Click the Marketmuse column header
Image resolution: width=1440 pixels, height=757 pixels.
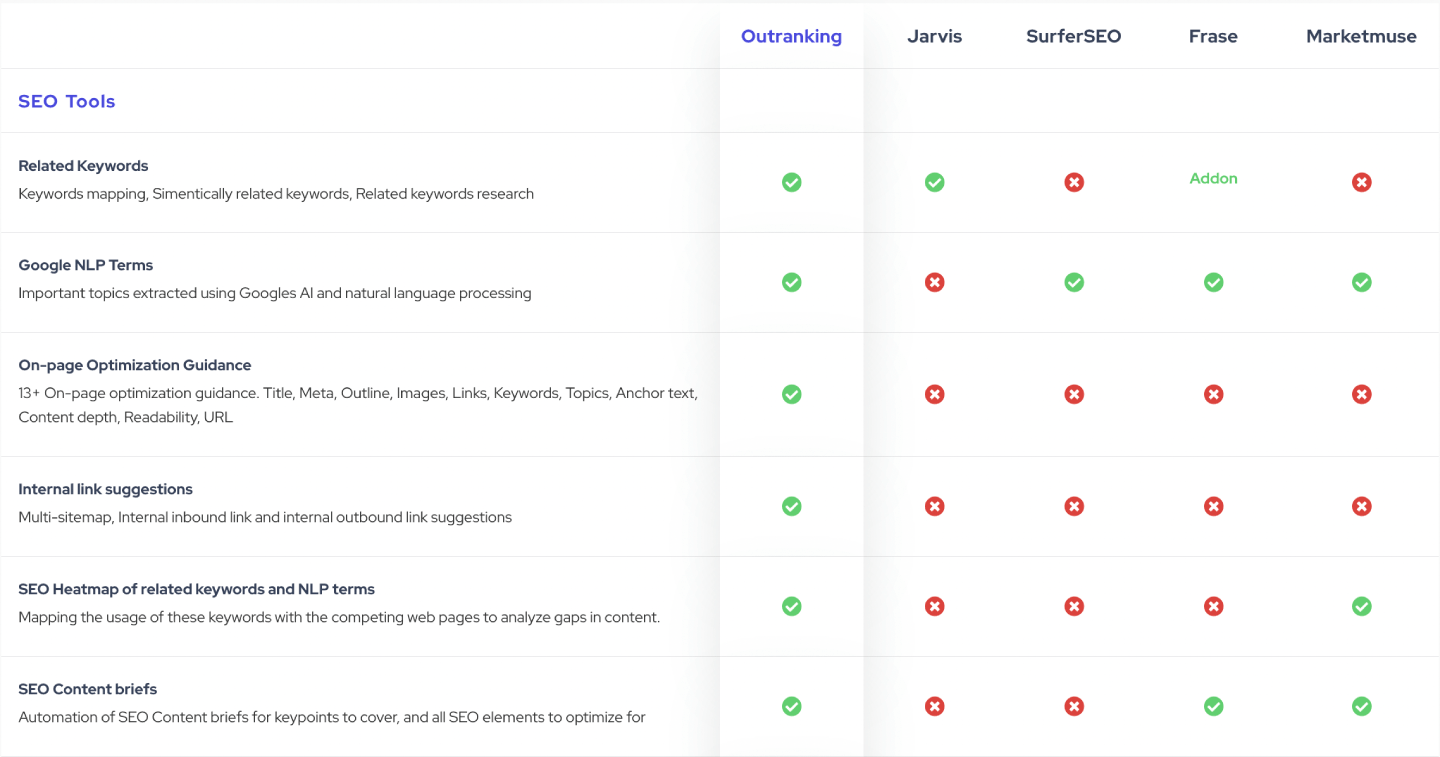pyautogui.click(x=1361, y=36)
